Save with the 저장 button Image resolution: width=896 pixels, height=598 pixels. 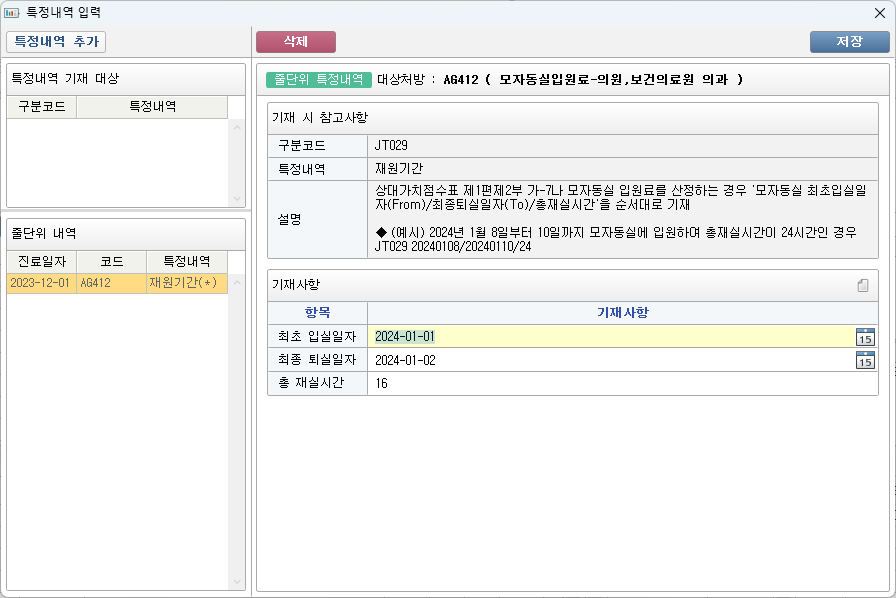(x=849, y=42)
